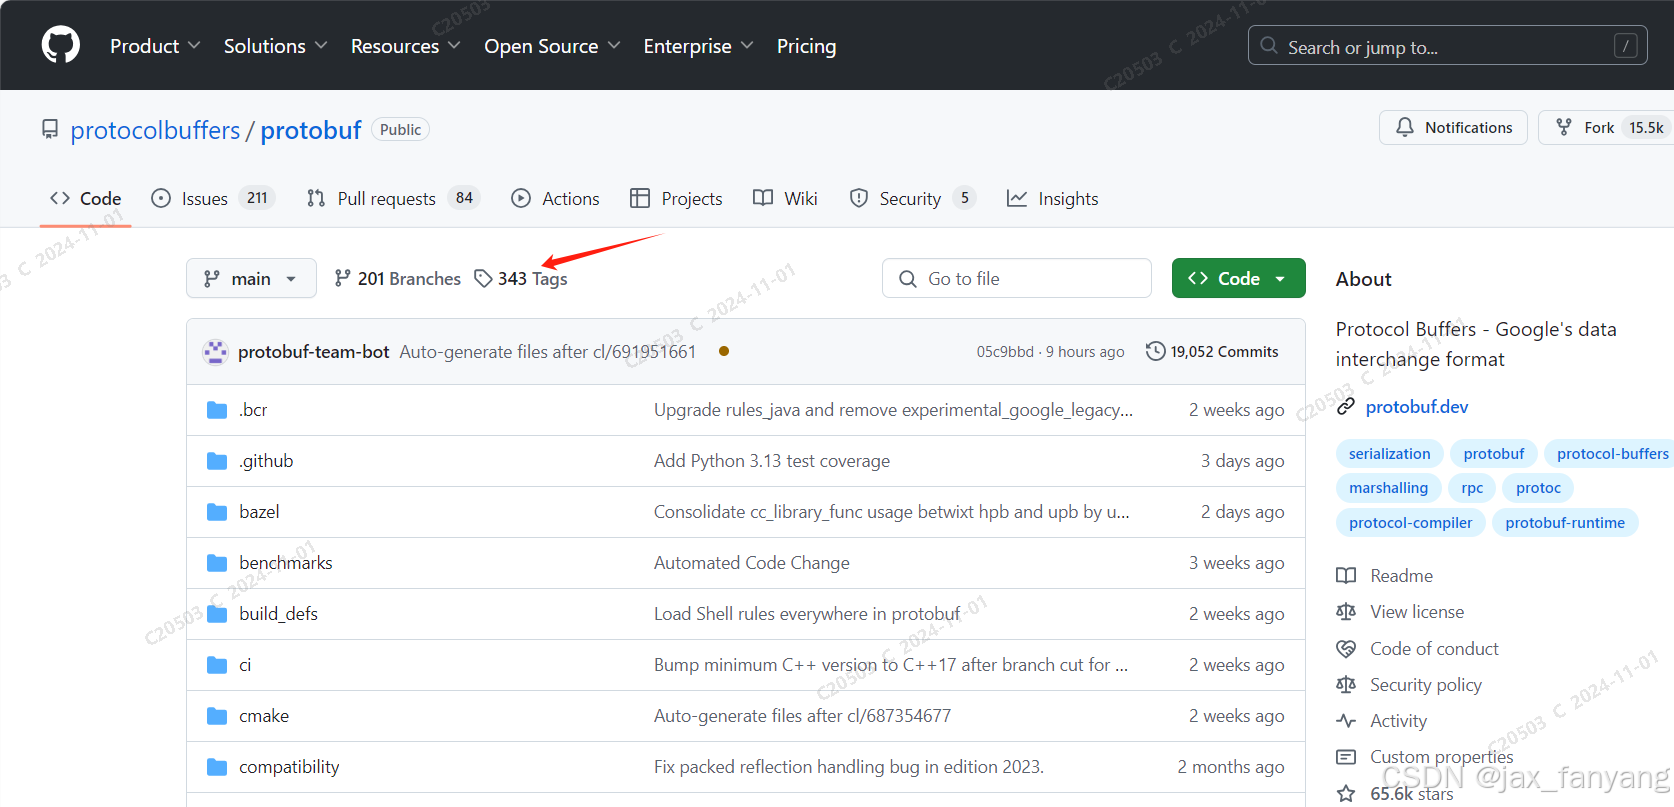
Task: Click the Custom properties note icon
Action: (1346, 757)
